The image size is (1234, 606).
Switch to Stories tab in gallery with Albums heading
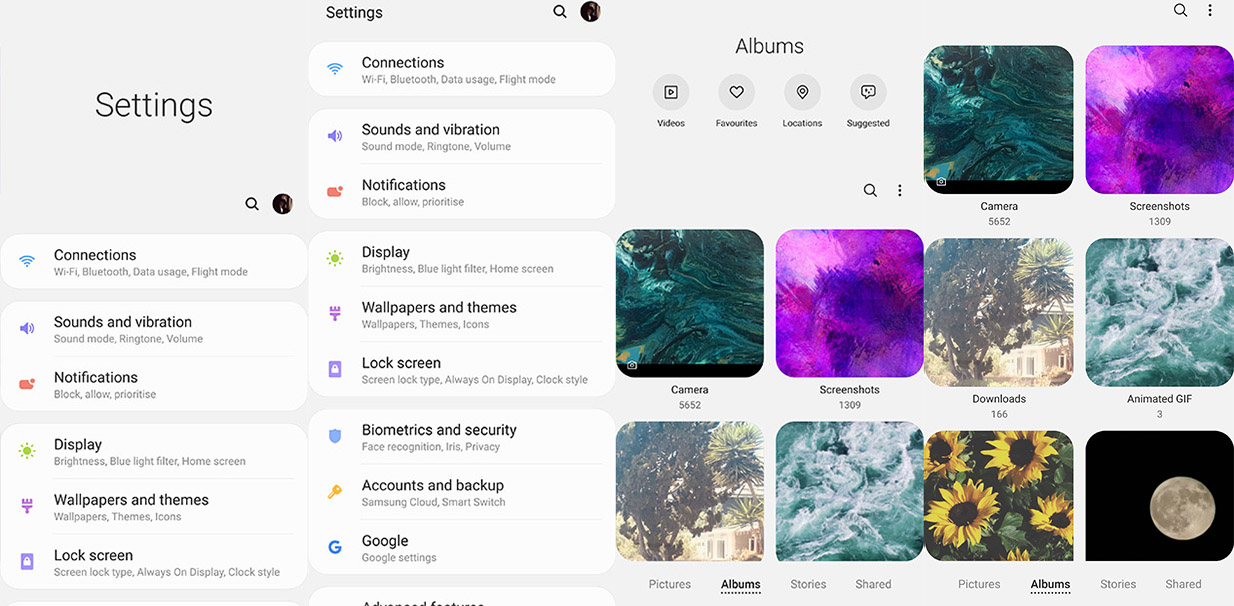808,584
